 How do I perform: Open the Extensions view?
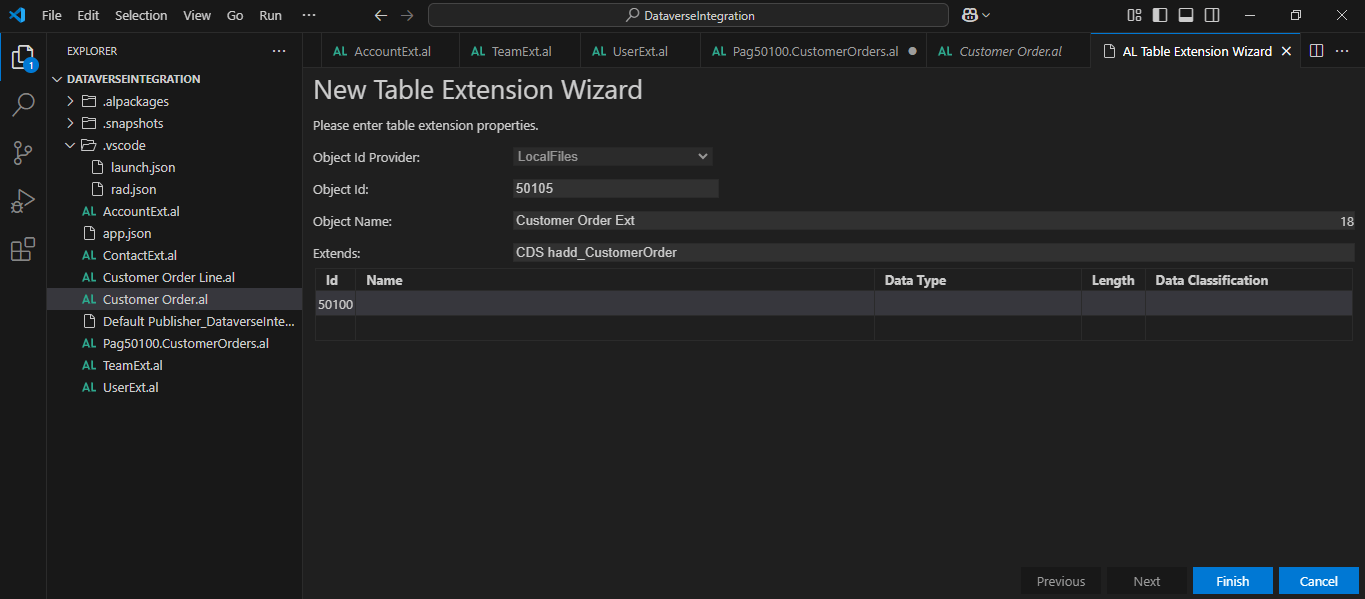pos(23,250)
